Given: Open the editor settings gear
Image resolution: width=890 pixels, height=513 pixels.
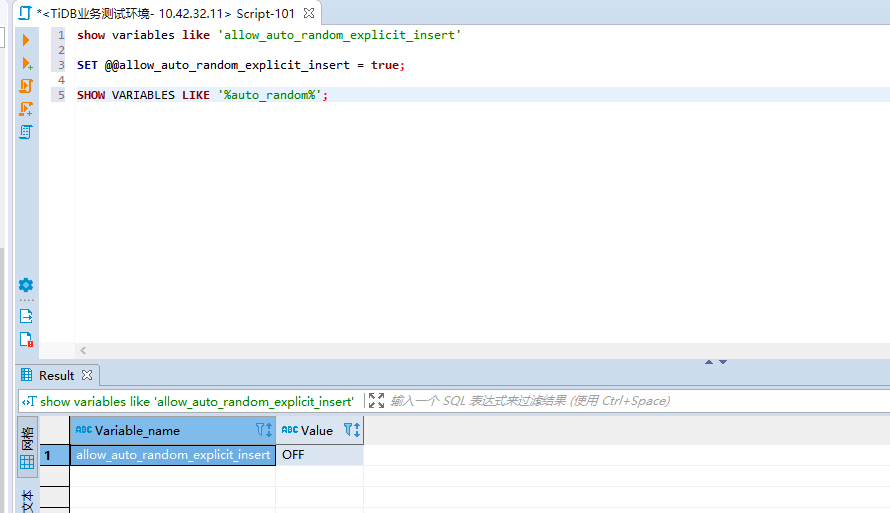Looking at the screenshot, I should [26, 285].
